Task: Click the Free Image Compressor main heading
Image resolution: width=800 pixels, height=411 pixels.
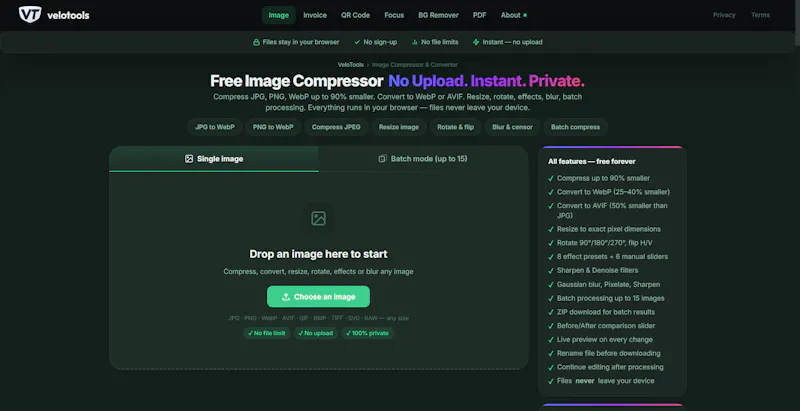Action: [x=296, y=81]
